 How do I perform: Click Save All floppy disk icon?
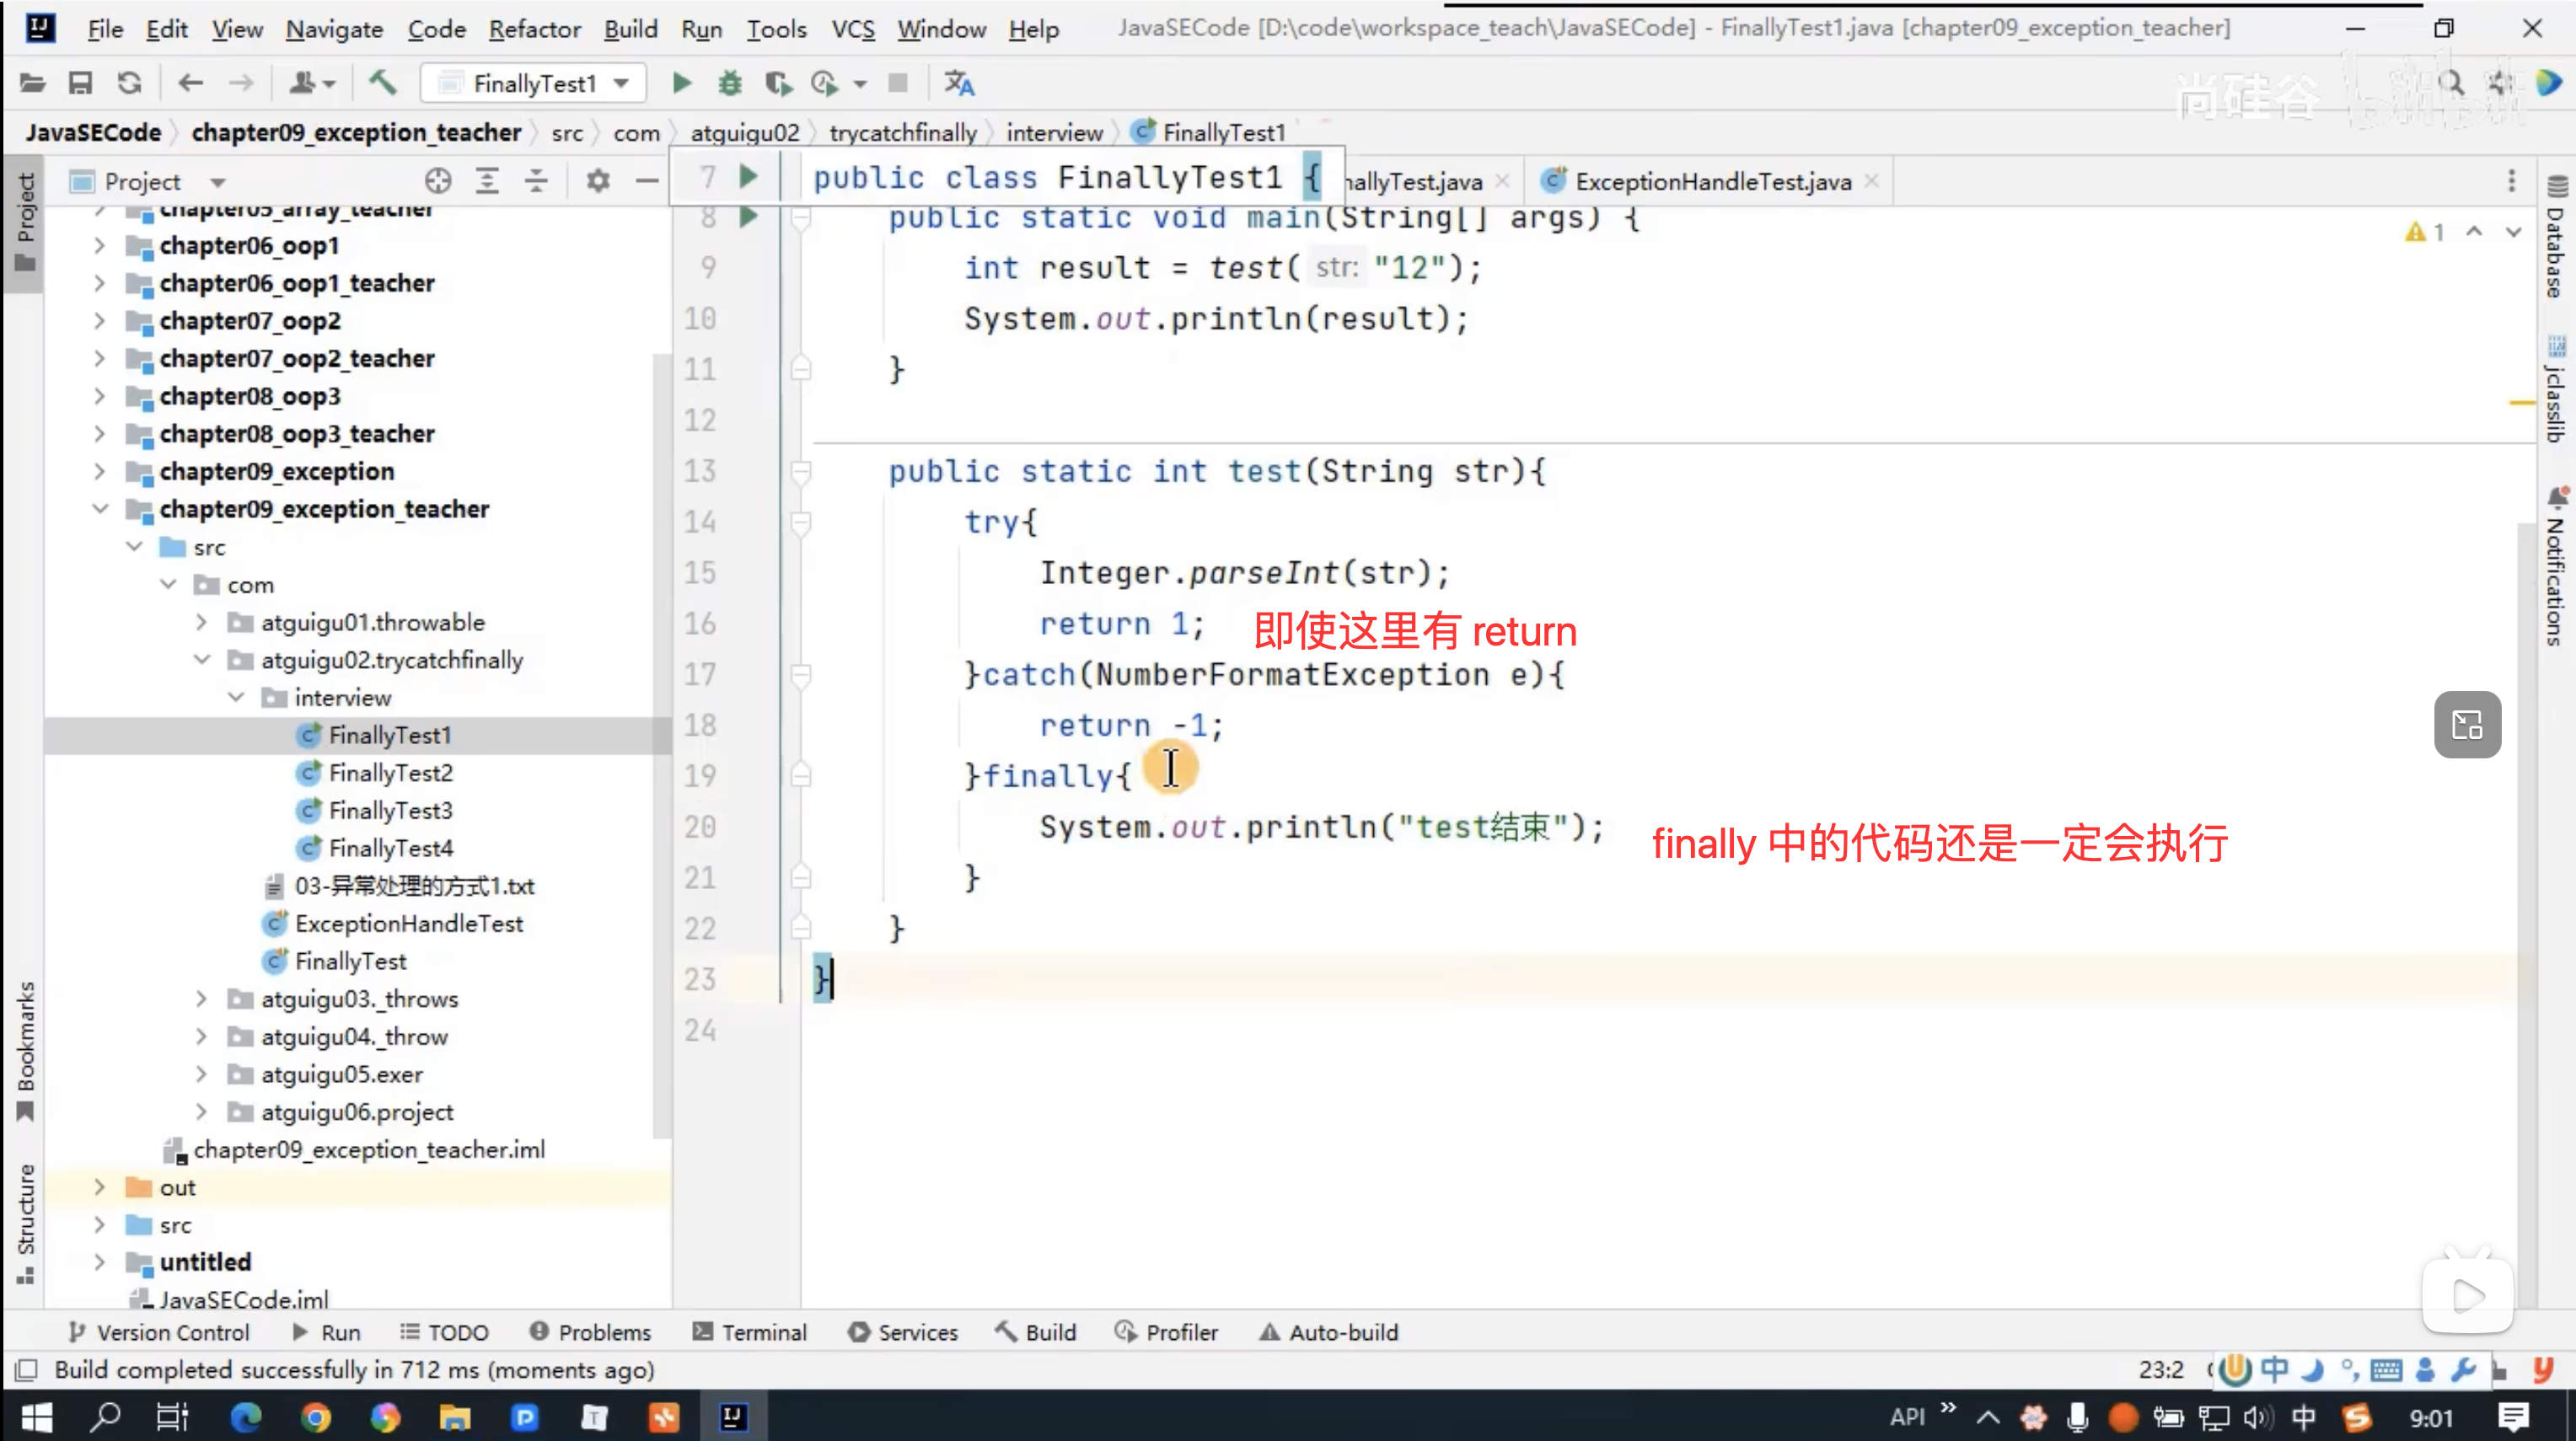(80, 83)
